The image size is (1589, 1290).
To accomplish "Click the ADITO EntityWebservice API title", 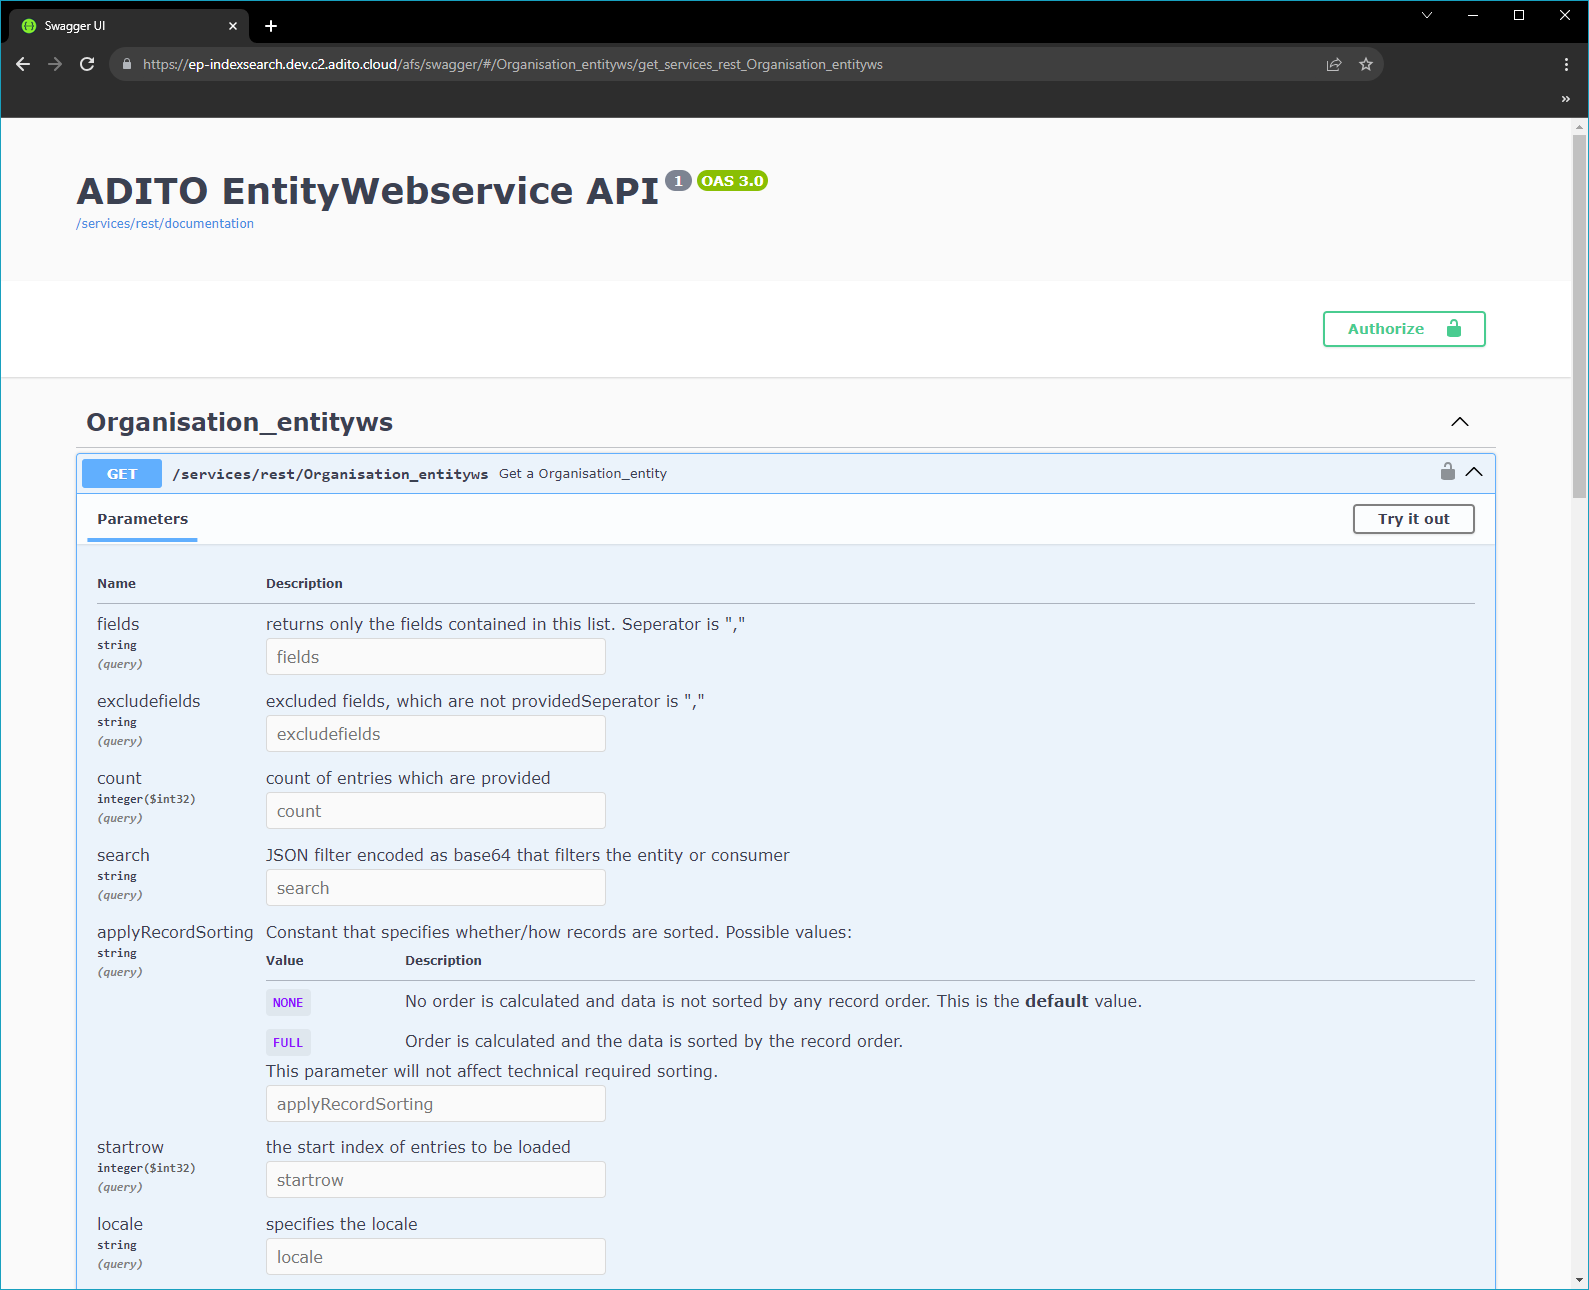I will pyautogui.click(x=368, y=191).
